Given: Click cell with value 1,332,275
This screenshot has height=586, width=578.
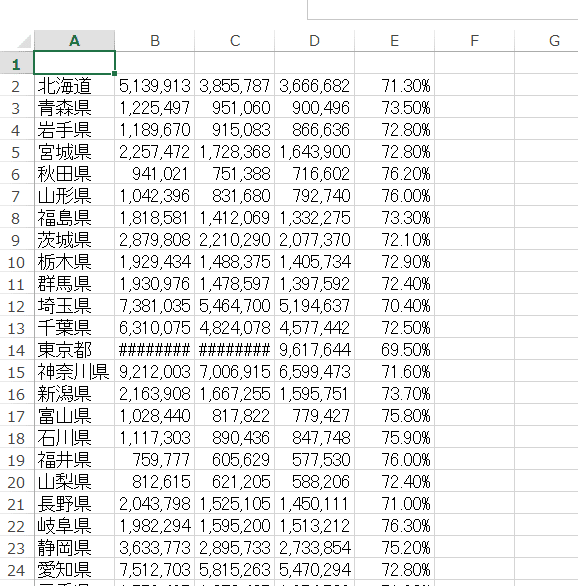Looking at the screenshot, I should tap(315, 218).
